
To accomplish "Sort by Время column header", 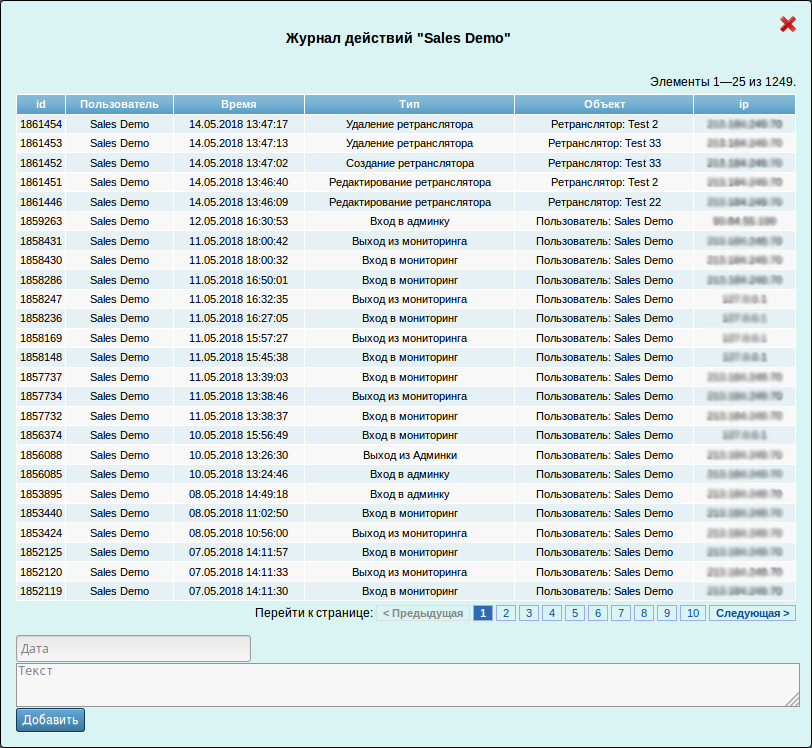I will click(238, 104).
